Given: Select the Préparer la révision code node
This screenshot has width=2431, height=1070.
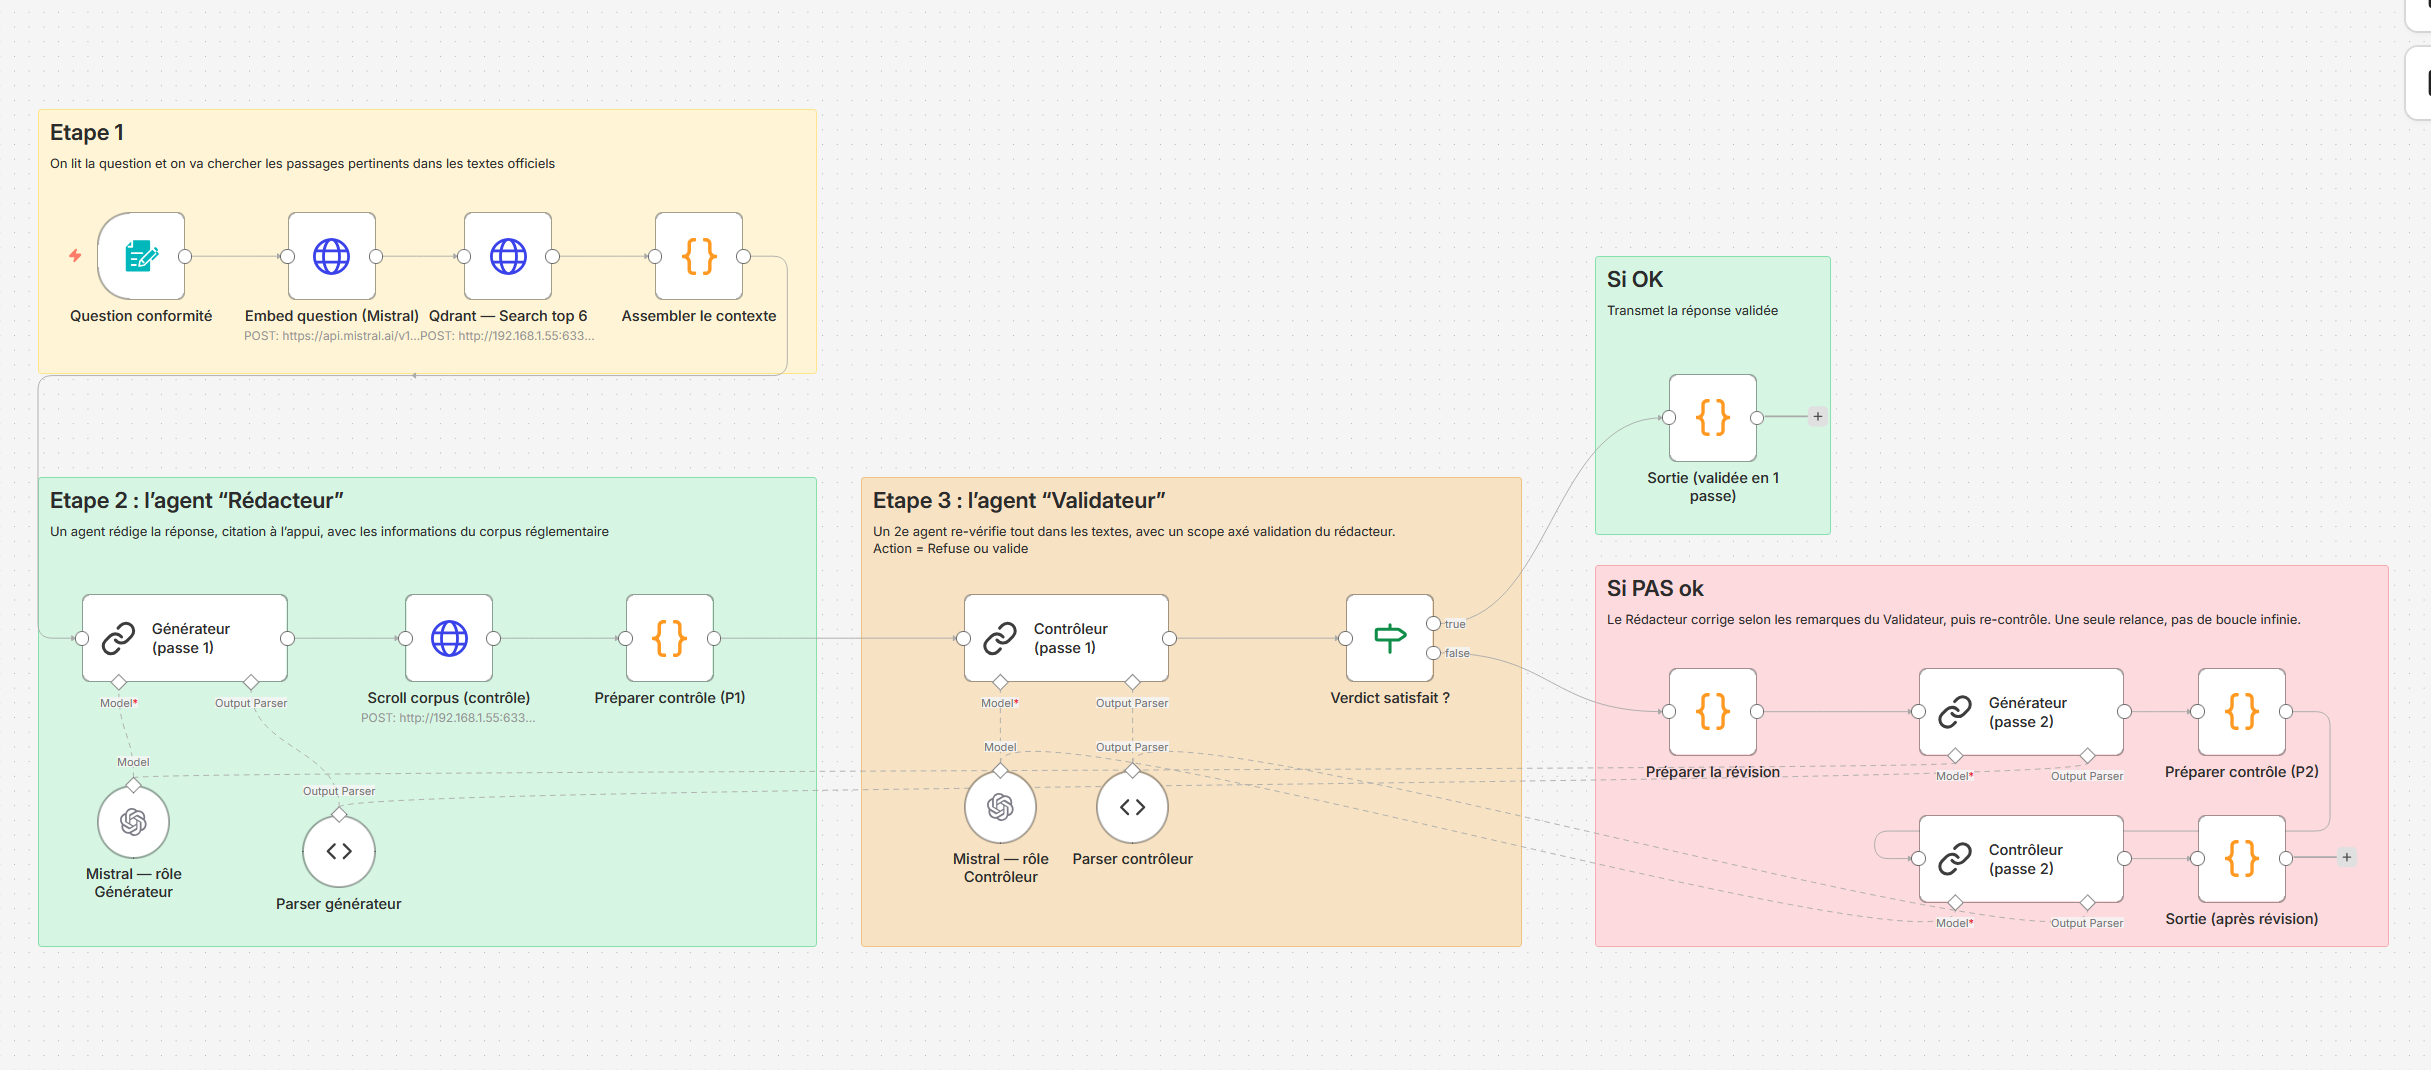Looking at the screenshot, I should (1713, 712).
